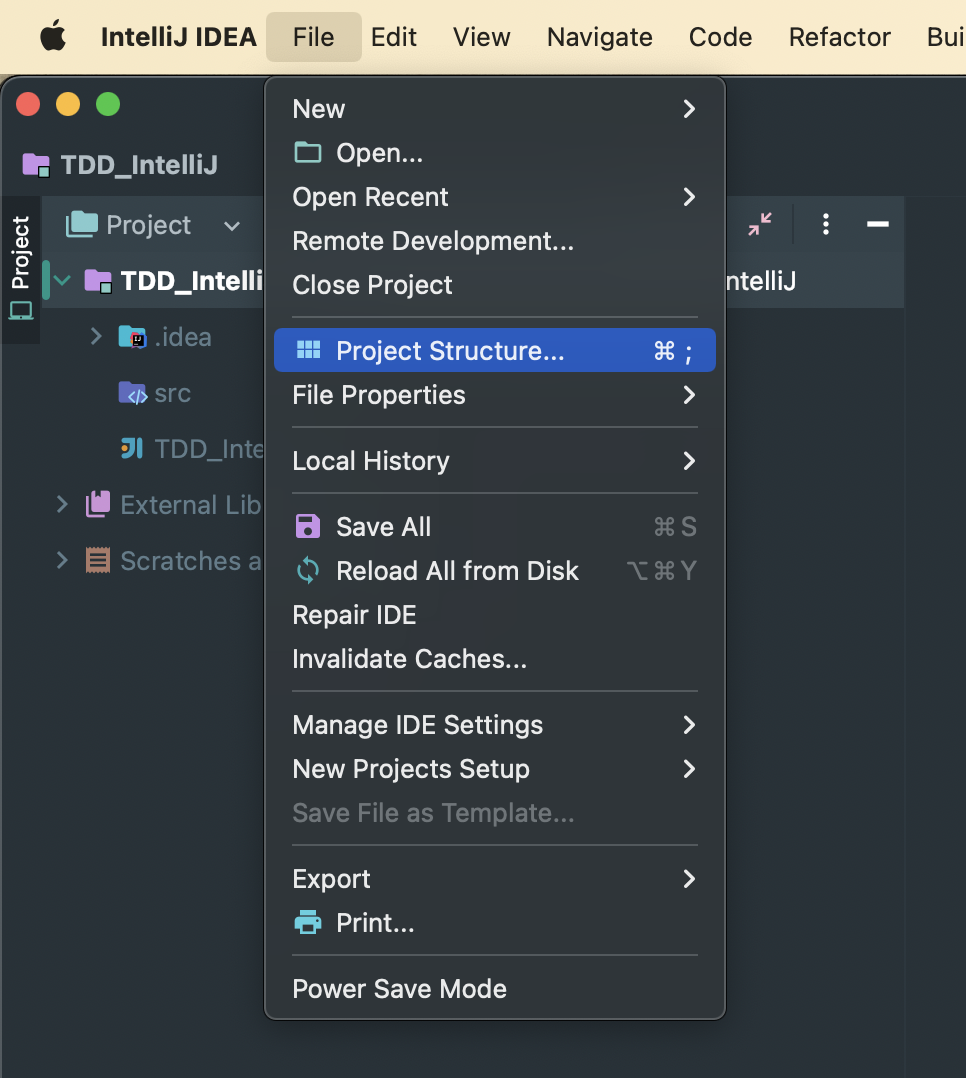This screenshot has width=966, height=1078.
Task: Click the Reload All from Disk icon
Action: tap(308, 571)
